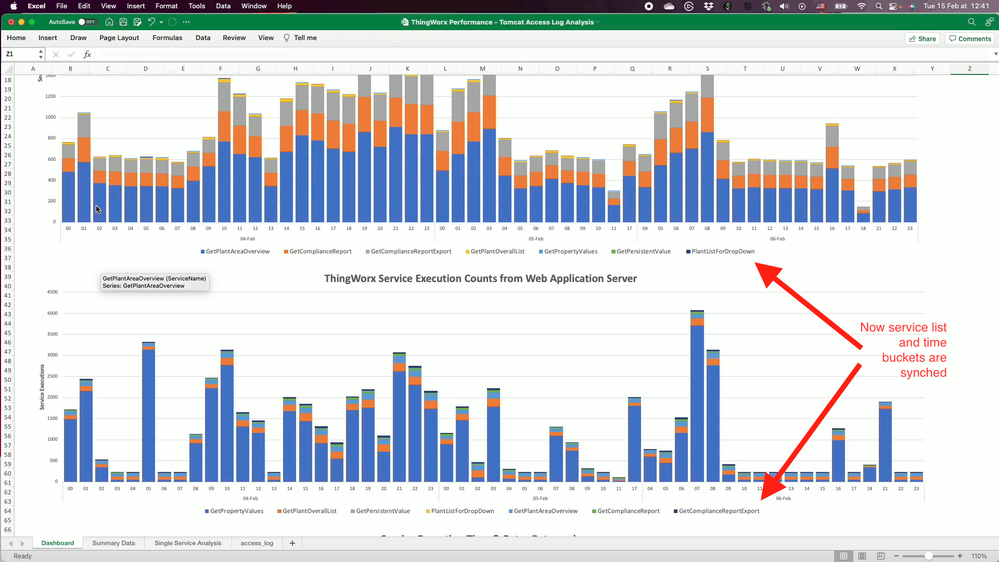Click the Share button

[923, 38]
